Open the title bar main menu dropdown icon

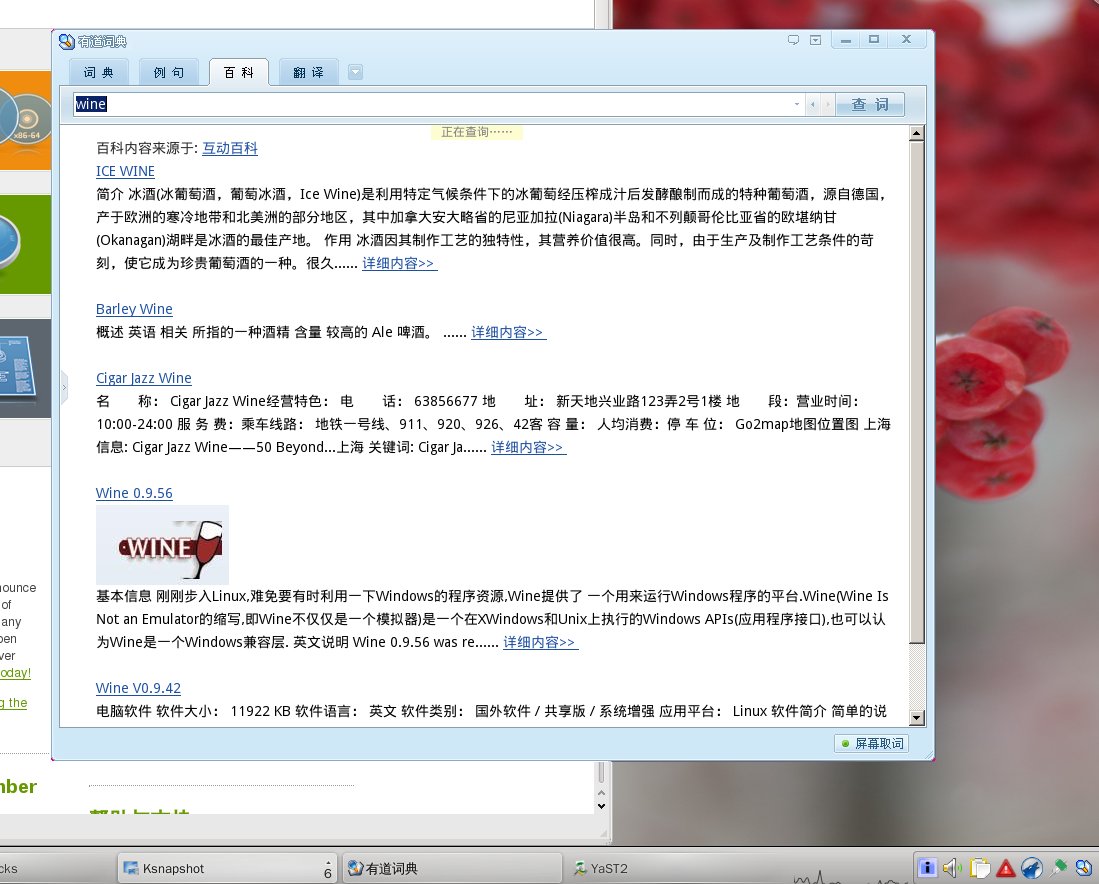(x=815, y=40)
